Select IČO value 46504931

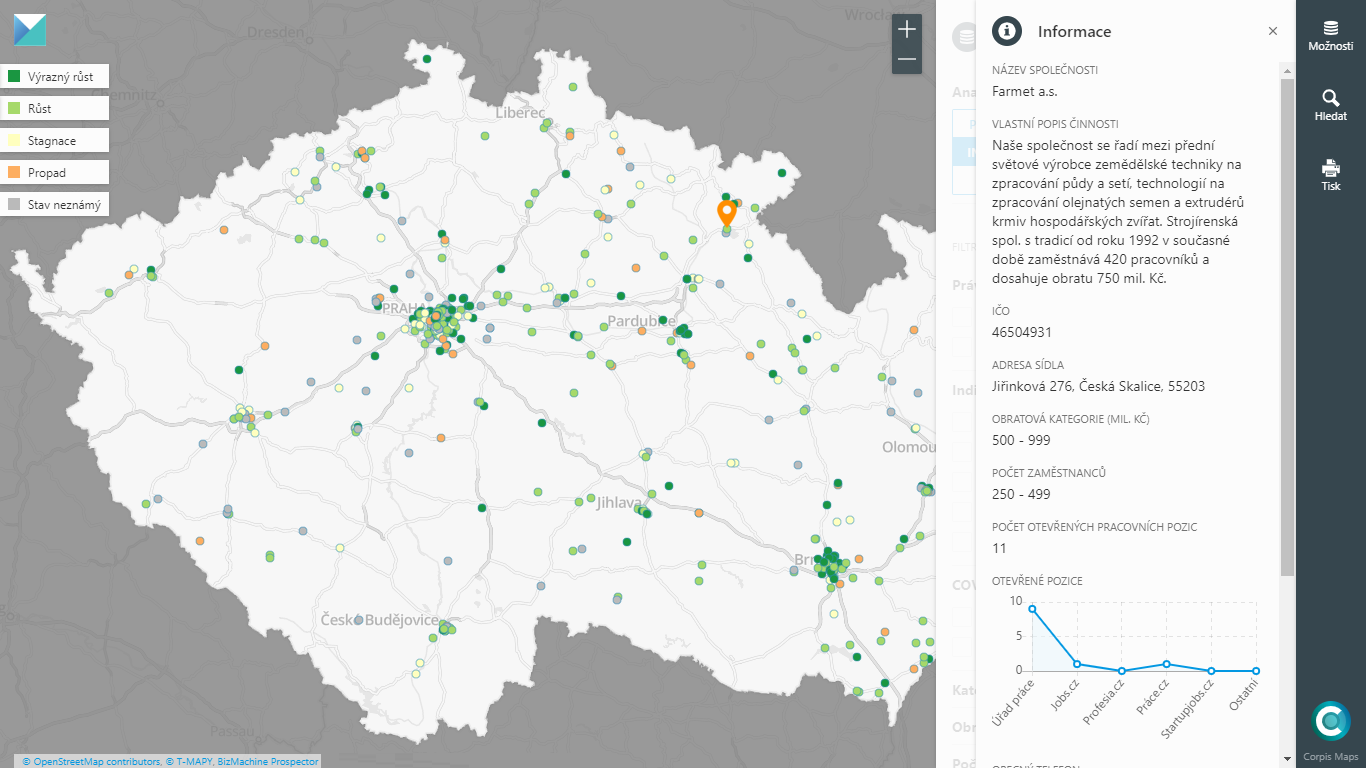[x=1022, y=332]
